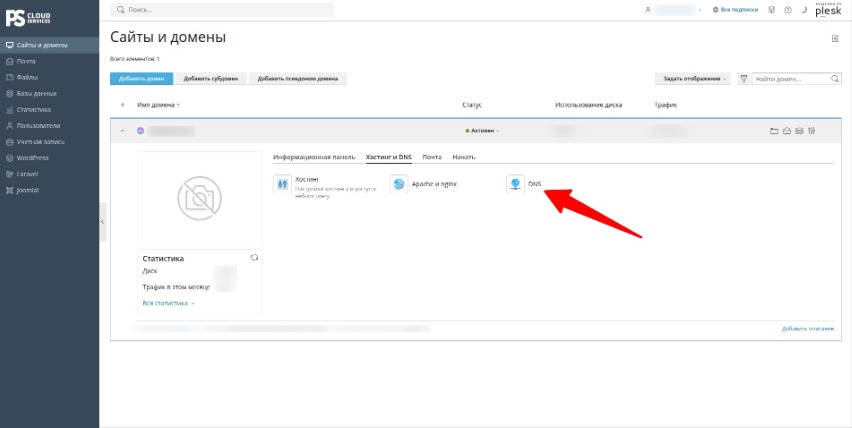The width and height of the screenshot is (852, 428).
Task: Collapse the expanded domain row chevron
Action: coord(122,131)
